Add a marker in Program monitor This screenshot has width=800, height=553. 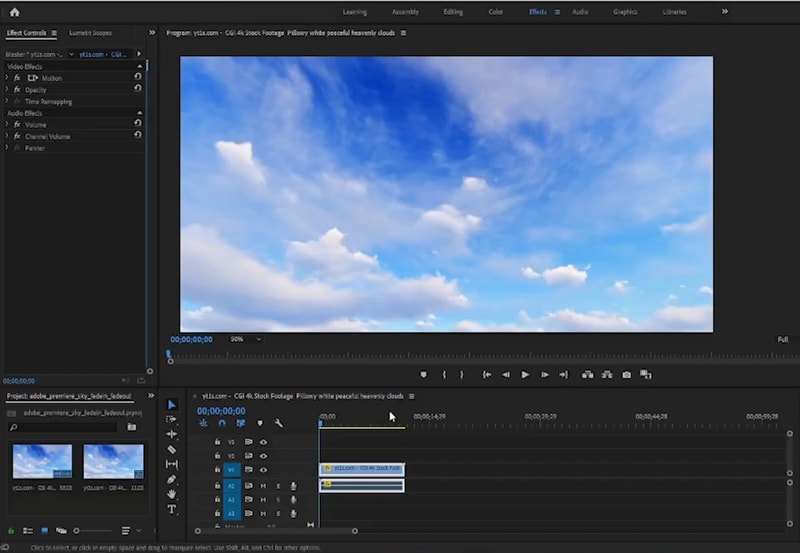423,374
